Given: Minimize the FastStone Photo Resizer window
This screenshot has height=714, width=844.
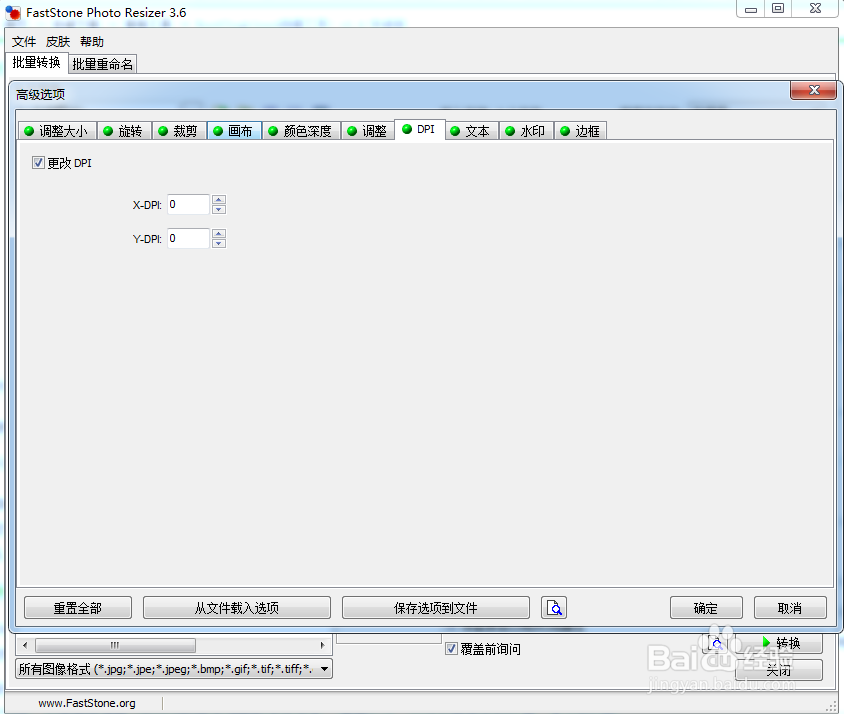Looking at the screenshot, I should point(751,9).
